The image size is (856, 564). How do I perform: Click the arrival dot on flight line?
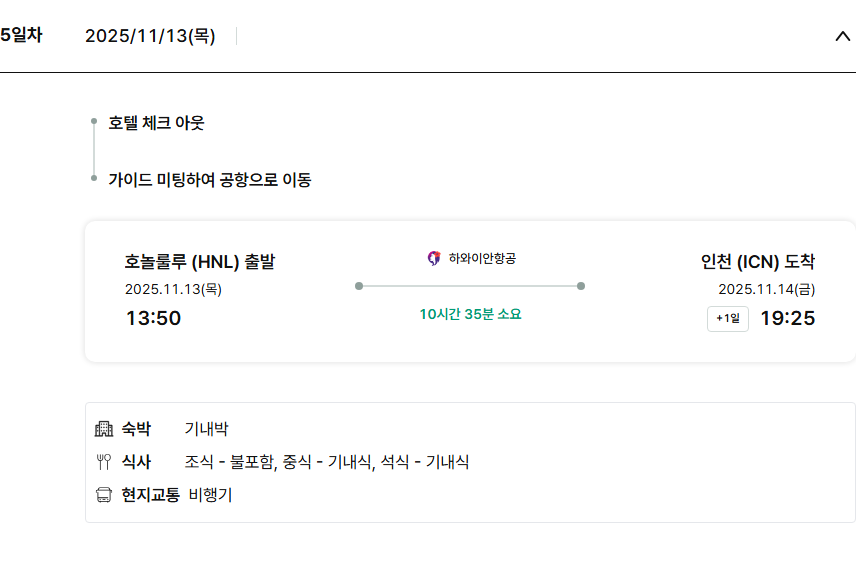click(x=581, y=286)
